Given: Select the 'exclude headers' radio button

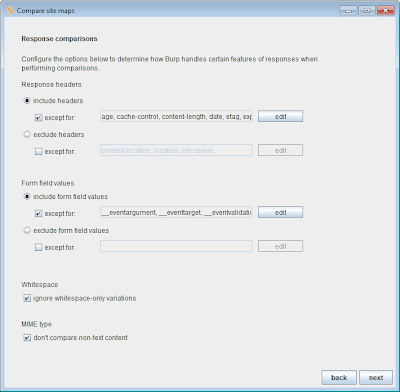Looking at the screenshot, I should pos(27,134).
